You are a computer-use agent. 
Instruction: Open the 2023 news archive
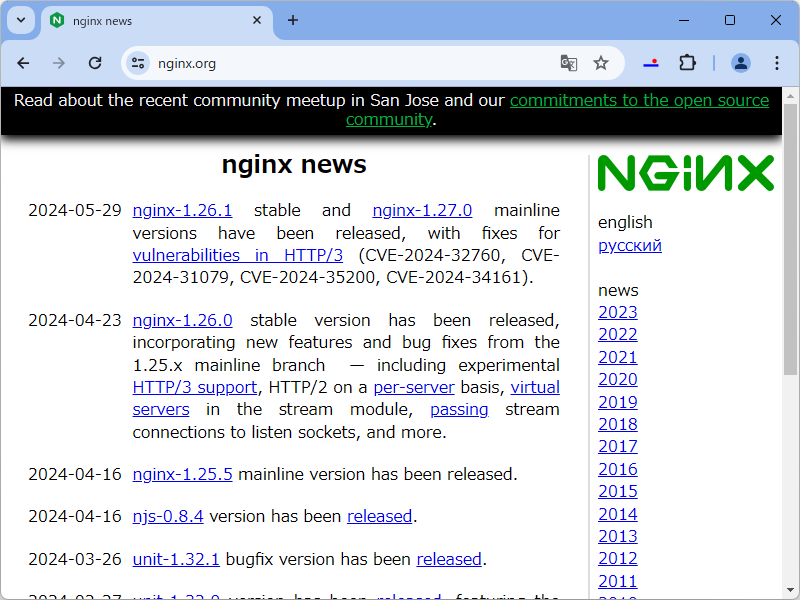point(617,312)
